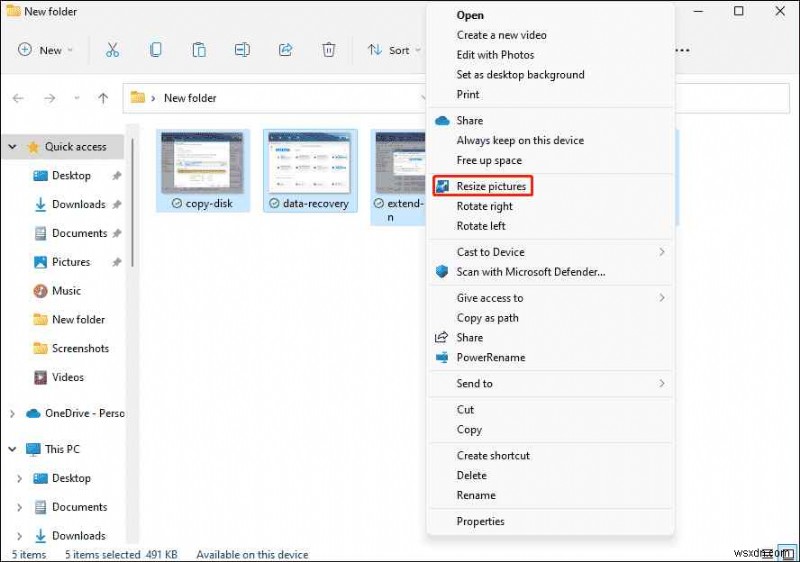Viewport: 800px width, 562px height.
Task: Collapse the This PC tree
Action: tap(12, 449)
